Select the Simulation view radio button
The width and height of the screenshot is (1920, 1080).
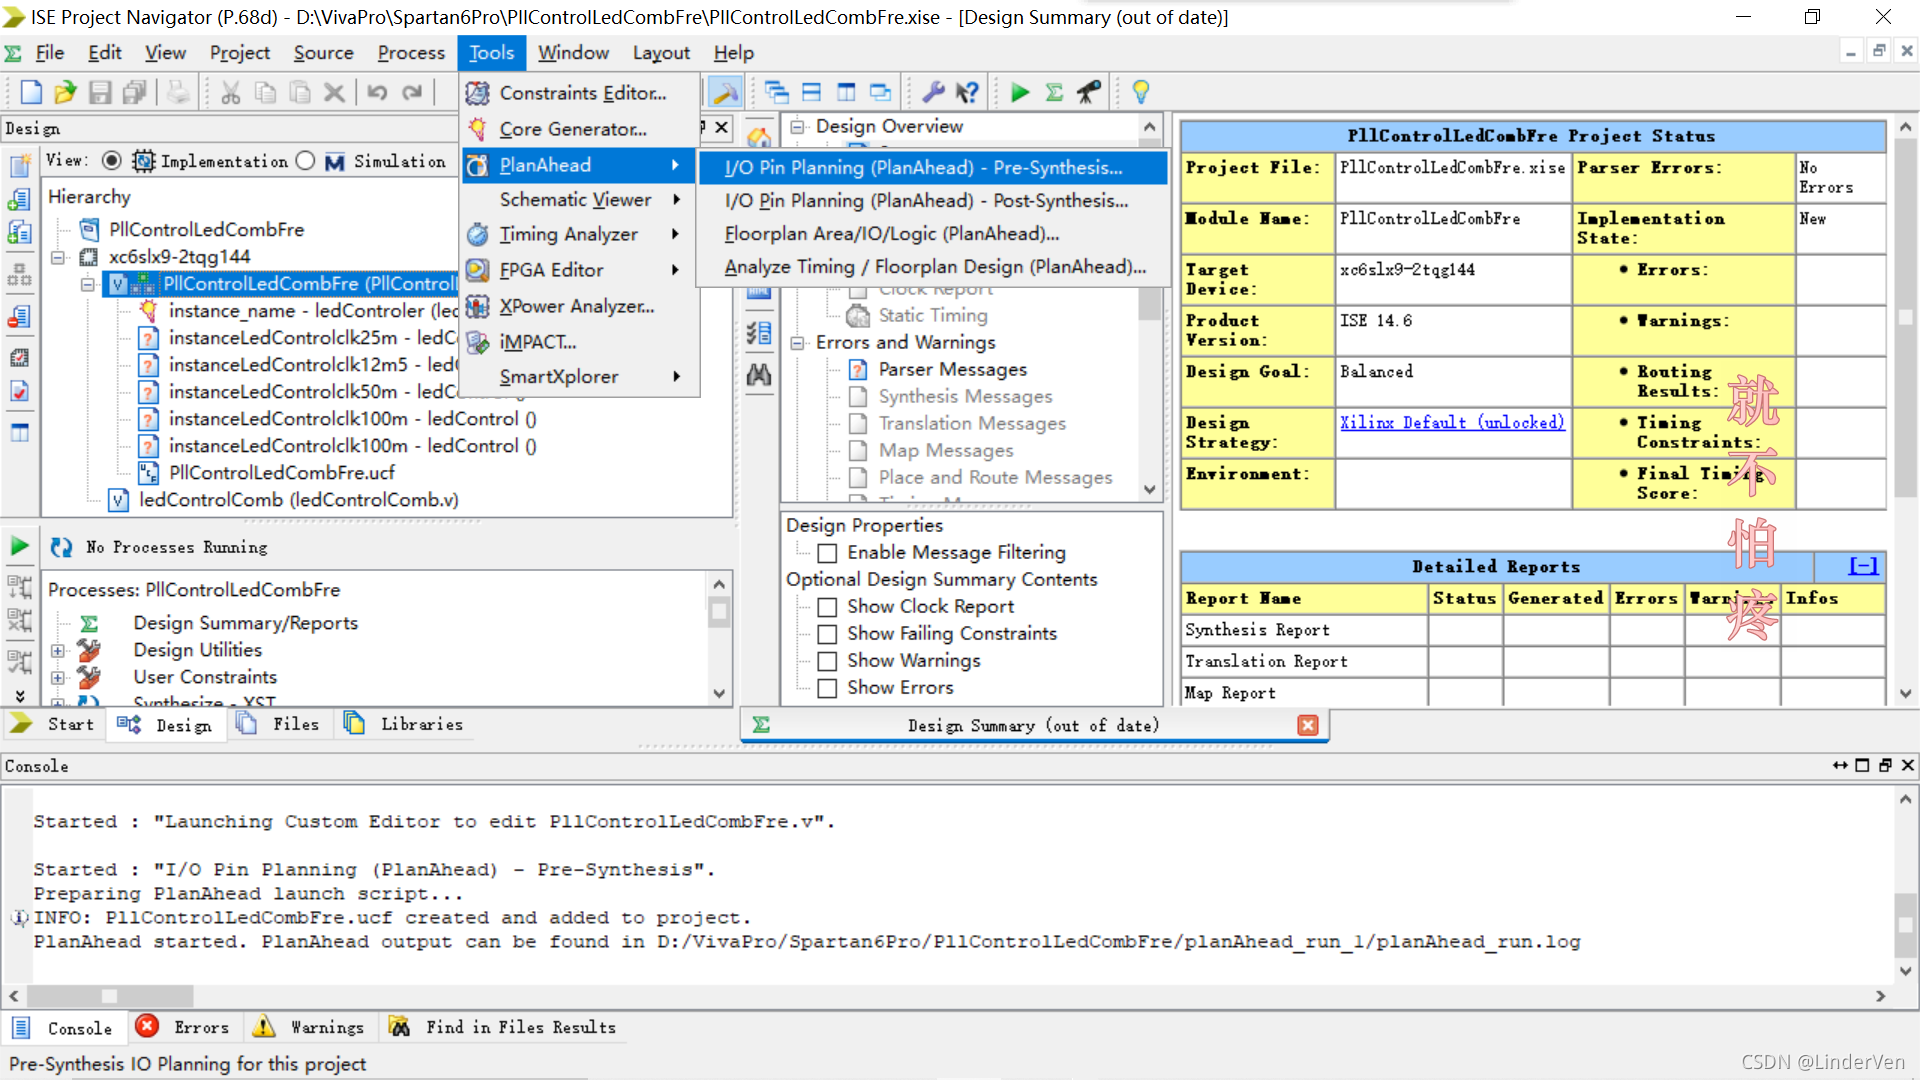[306, 161]
